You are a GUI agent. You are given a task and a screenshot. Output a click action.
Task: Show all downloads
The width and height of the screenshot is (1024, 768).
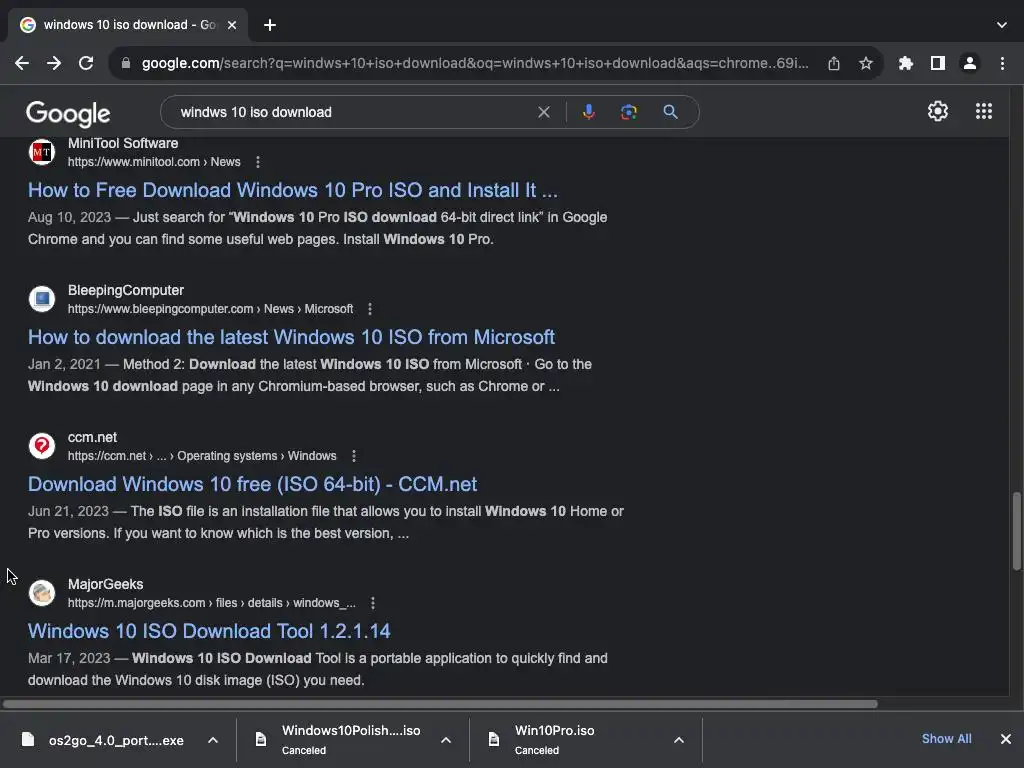946,739
